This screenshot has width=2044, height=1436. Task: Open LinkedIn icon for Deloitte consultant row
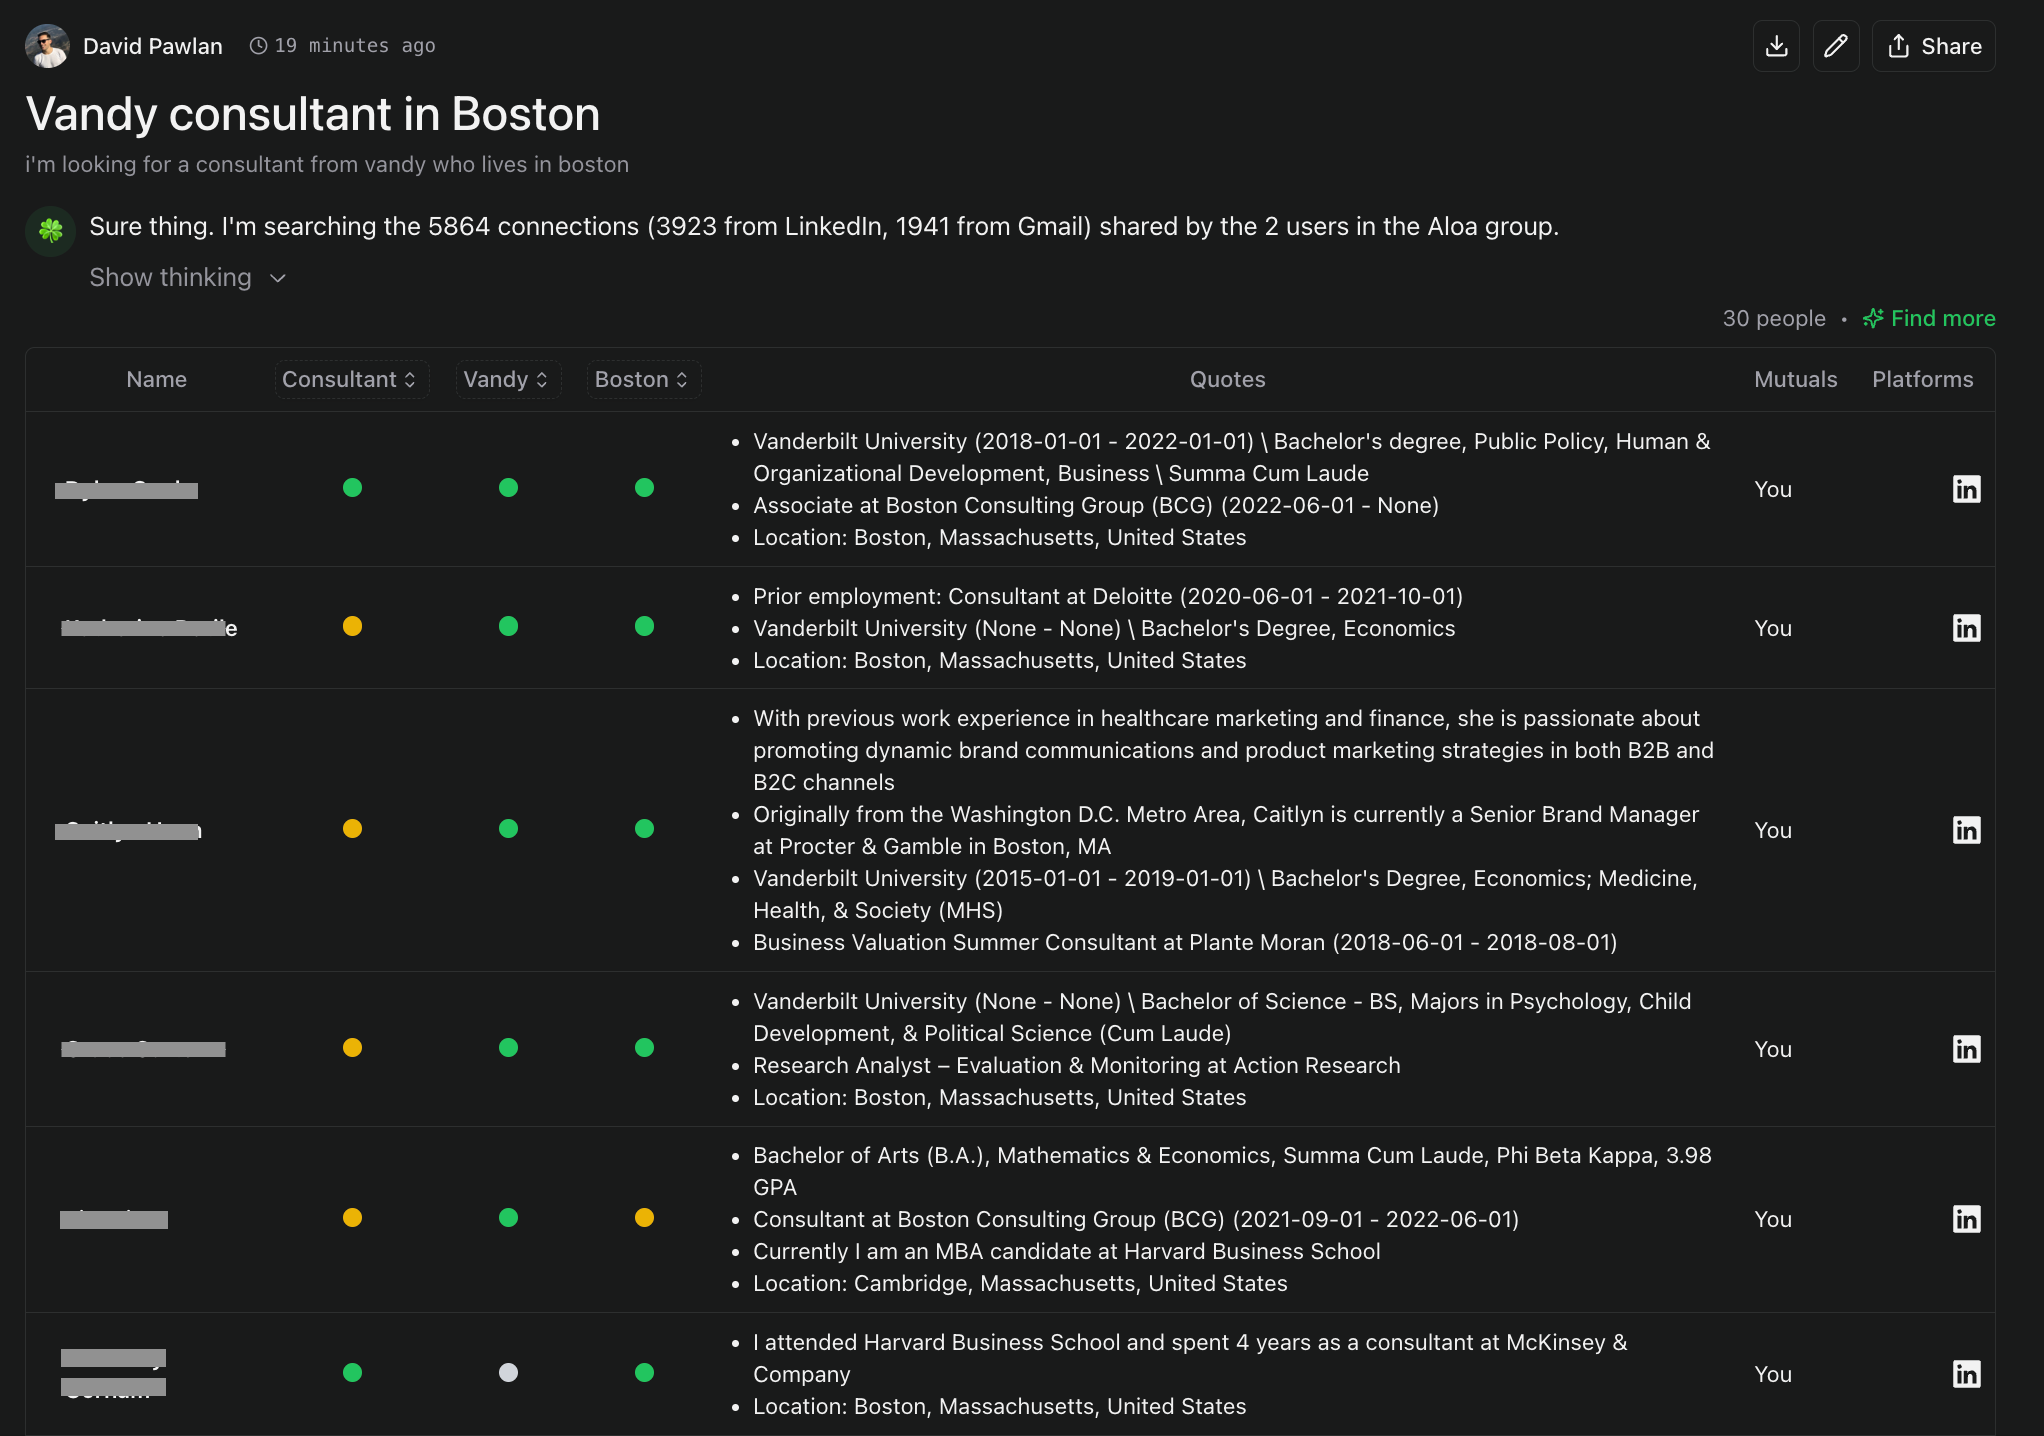pyautogui.click(x=1966, y=628)
